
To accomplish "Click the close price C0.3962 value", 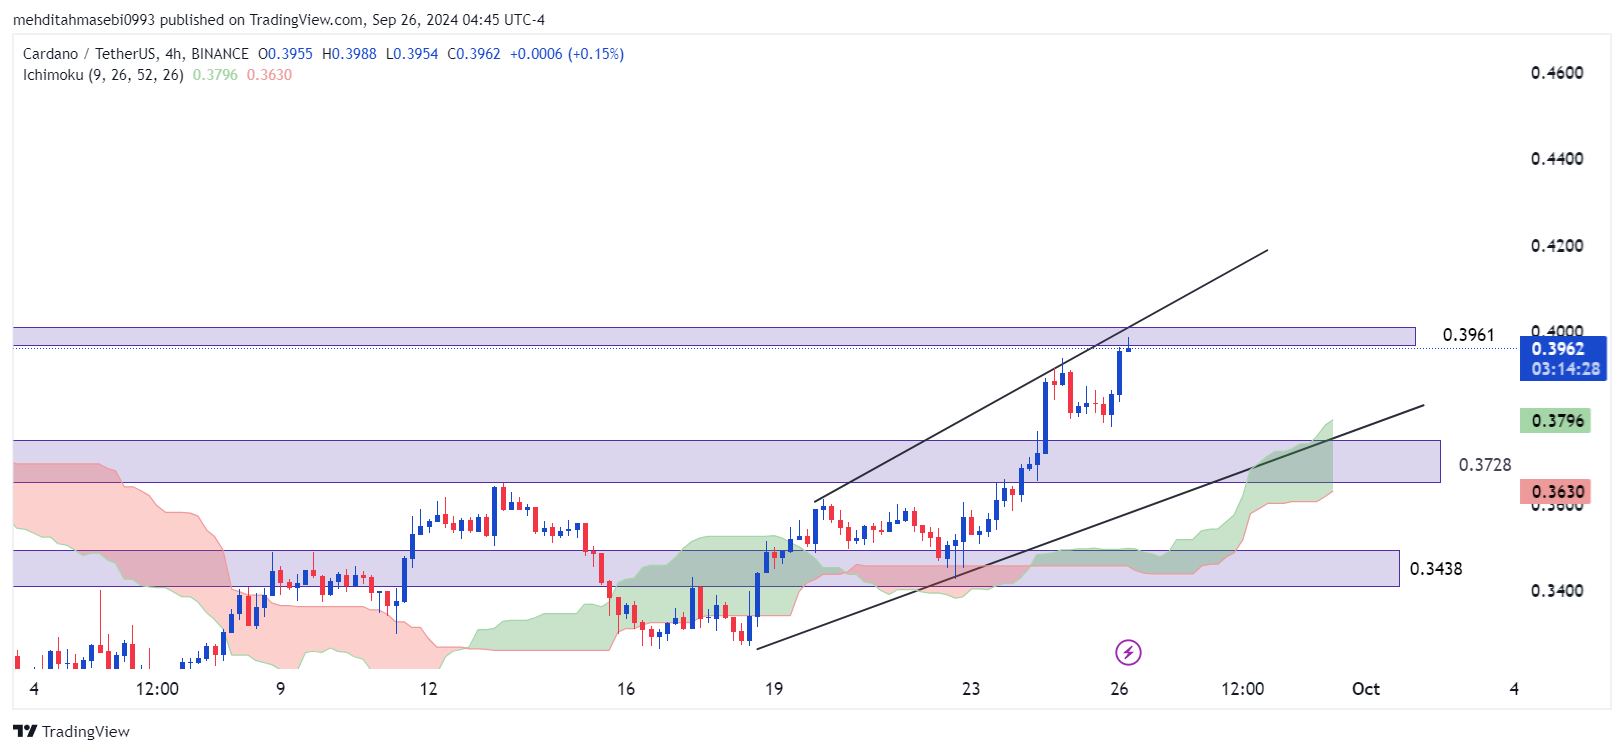I will (474, 54).
